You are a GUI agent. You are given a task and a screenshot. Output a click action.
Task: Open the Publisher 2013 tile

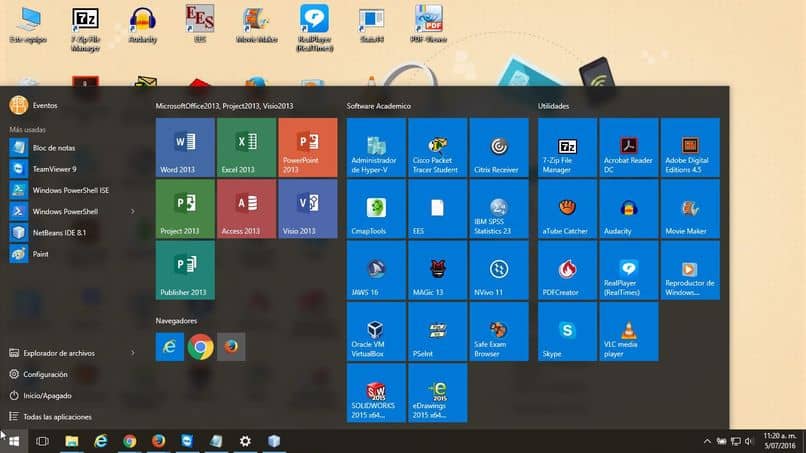[x=185, y=270]
